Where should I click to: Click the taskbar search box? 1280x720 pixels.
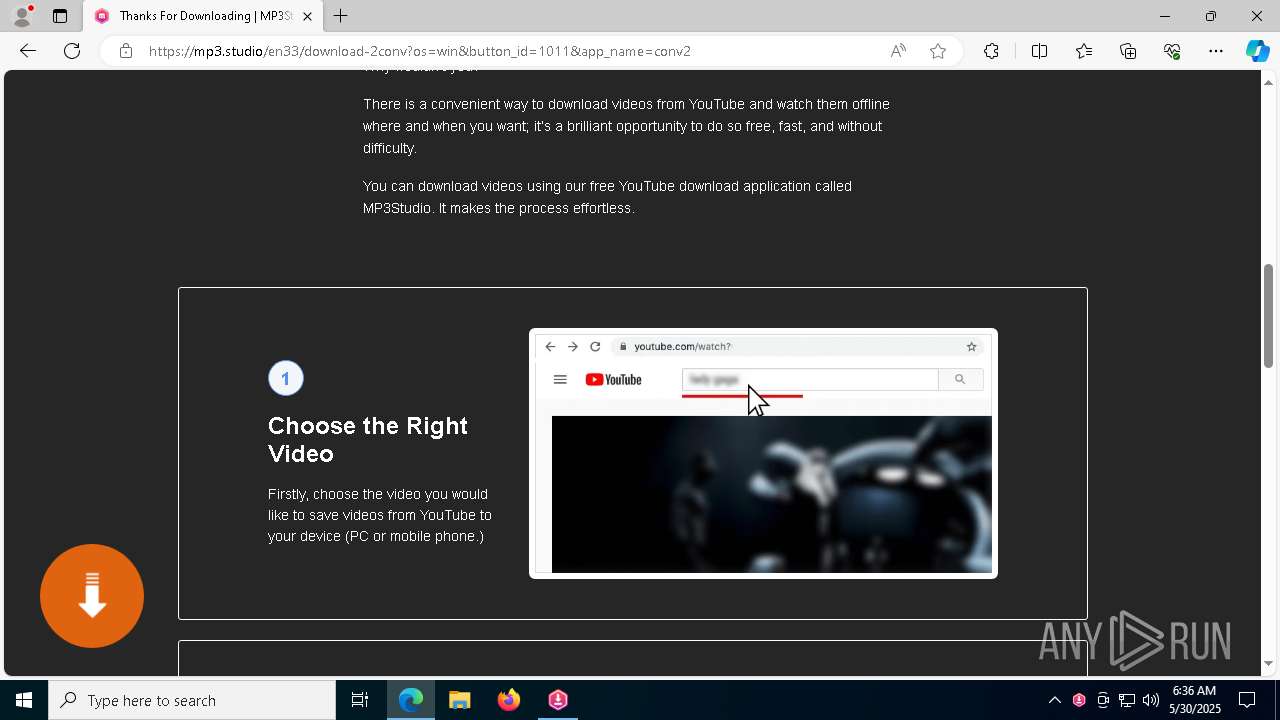[x=192, y=700]
